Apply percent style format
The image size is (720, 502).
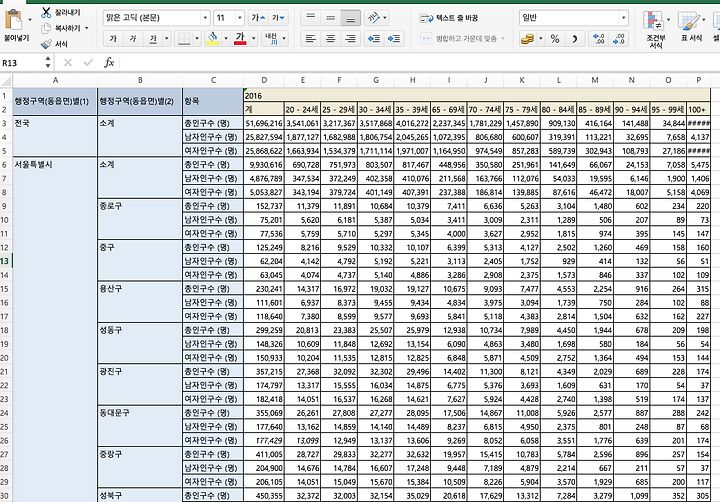(555, 39)
